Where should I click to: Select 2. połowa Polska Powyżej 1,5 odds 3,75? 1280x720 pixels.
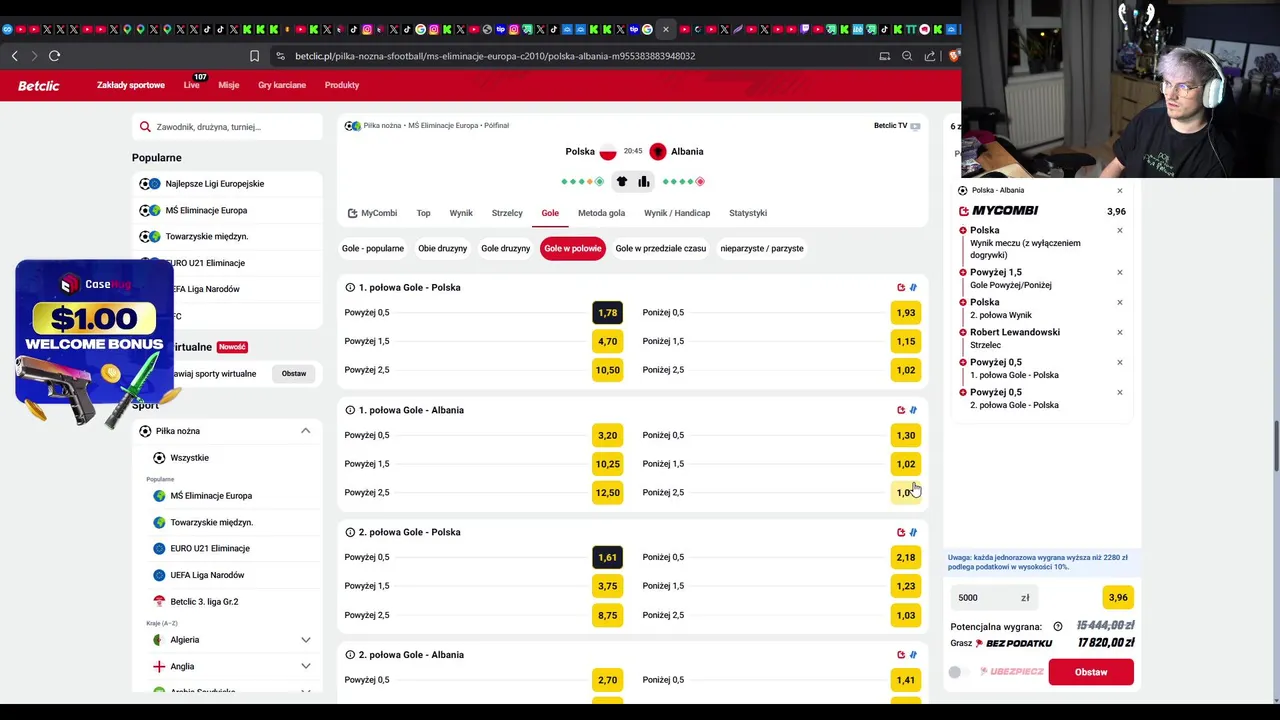607,586
